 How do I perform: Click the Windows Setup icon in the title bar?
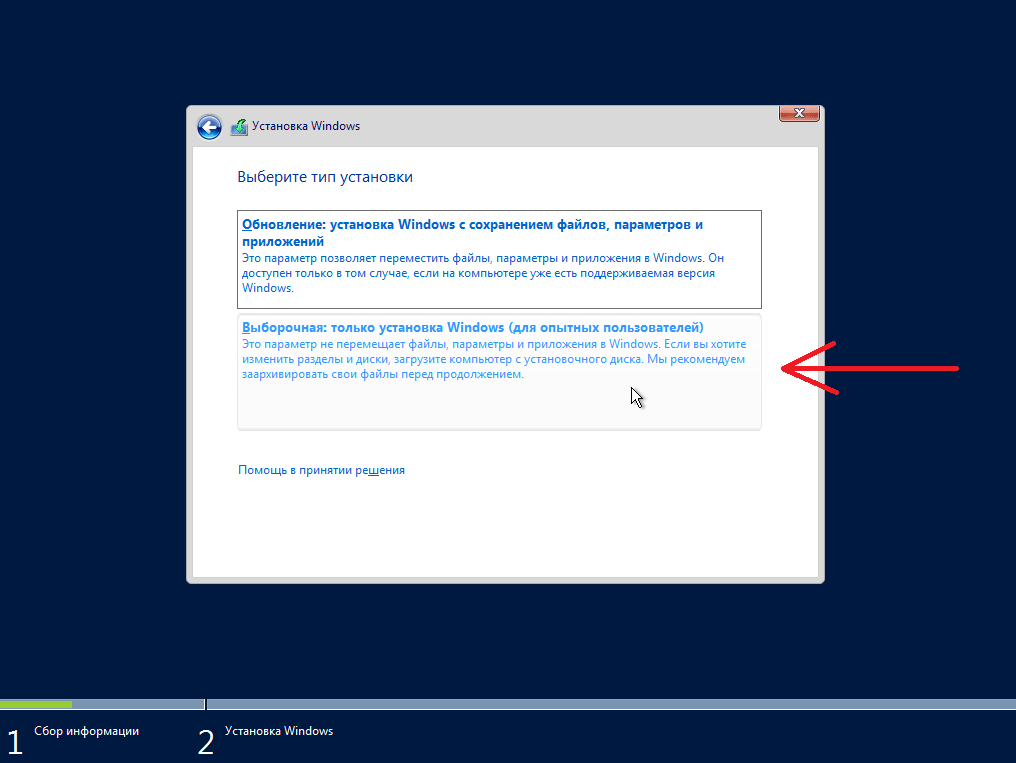pos(238,126)
